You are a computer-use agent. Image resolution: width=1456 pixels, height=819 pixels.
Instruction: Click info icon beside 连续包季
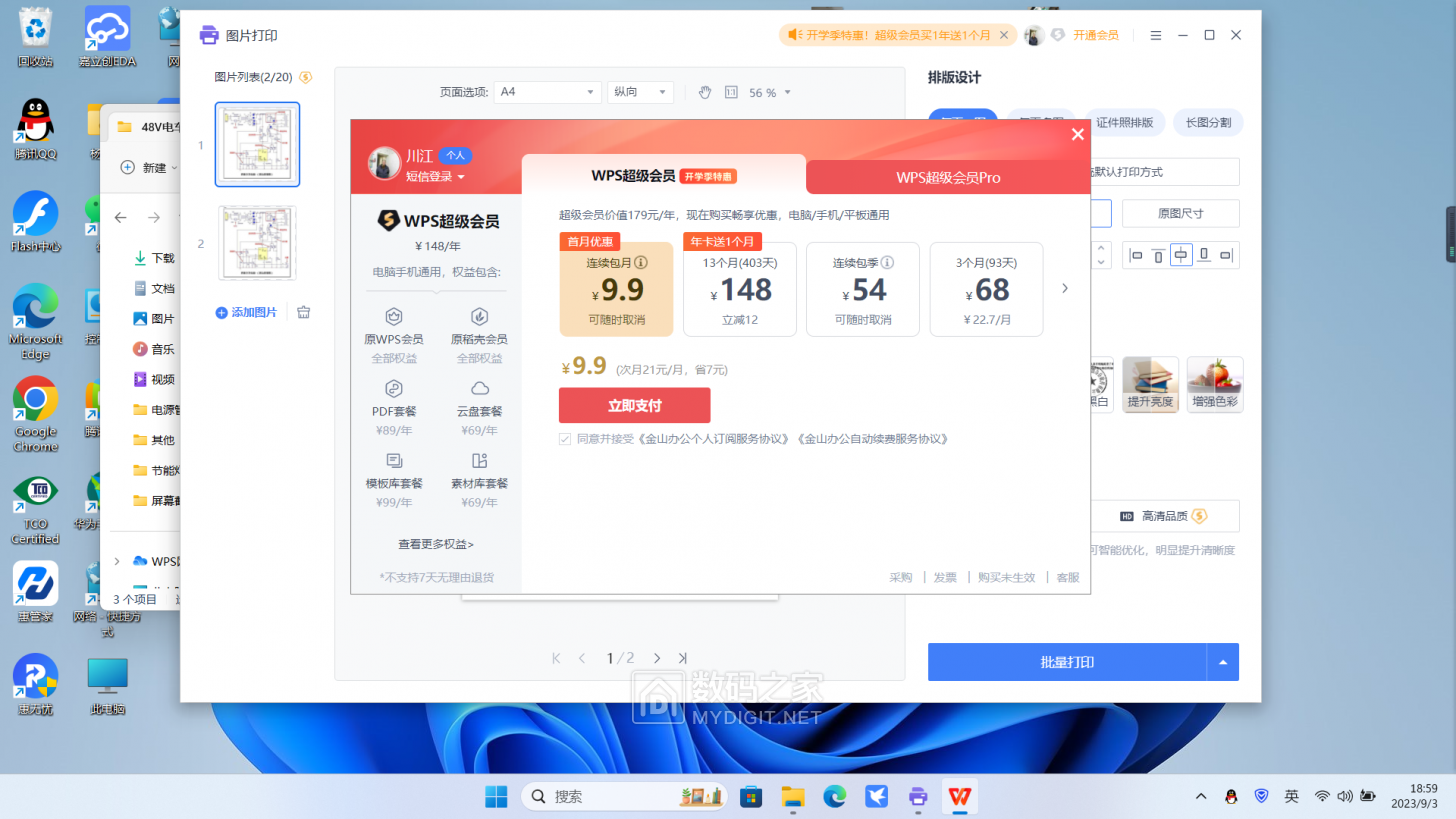(x=887, y=263)
